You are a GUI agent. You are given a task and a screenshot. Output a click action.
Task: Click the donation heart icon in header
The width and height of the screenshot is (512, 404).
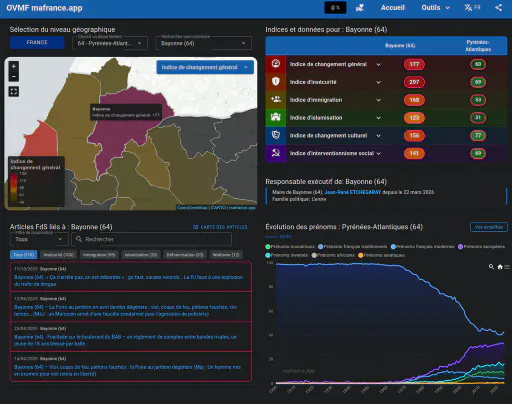coord(360,8)
